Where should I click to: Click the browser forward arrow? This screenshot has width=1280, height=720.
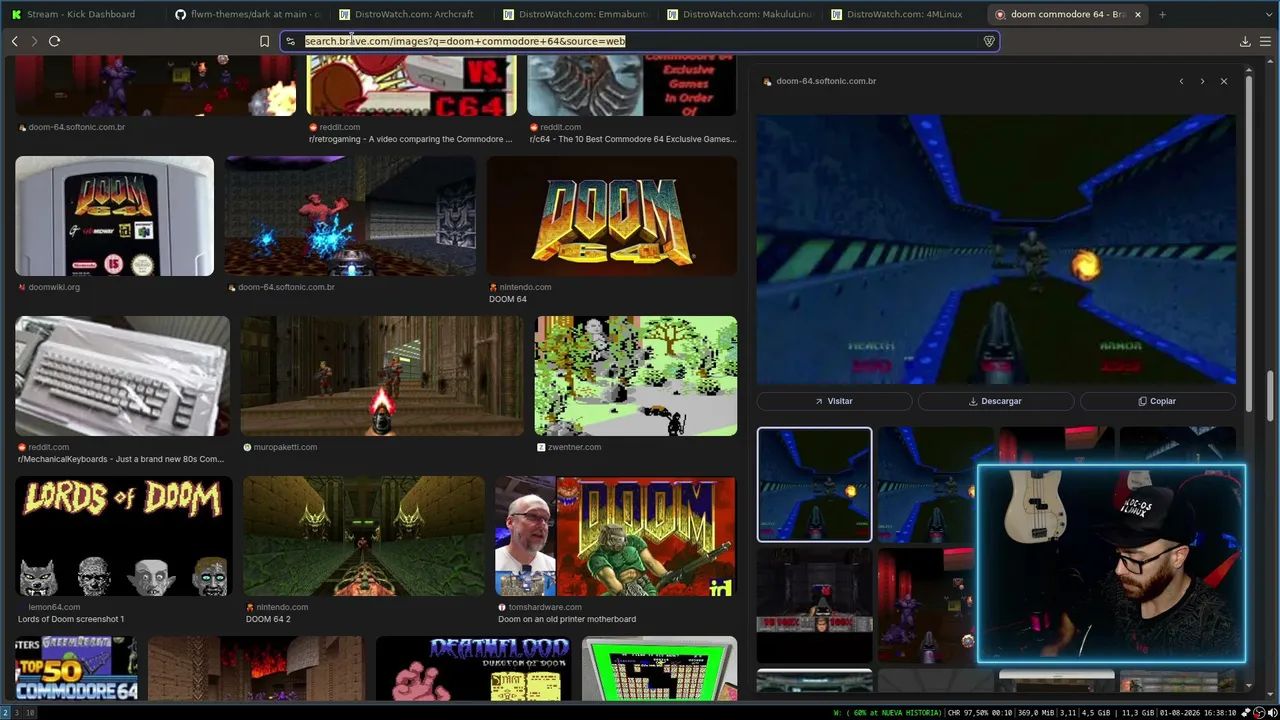(x=34, y=41)
